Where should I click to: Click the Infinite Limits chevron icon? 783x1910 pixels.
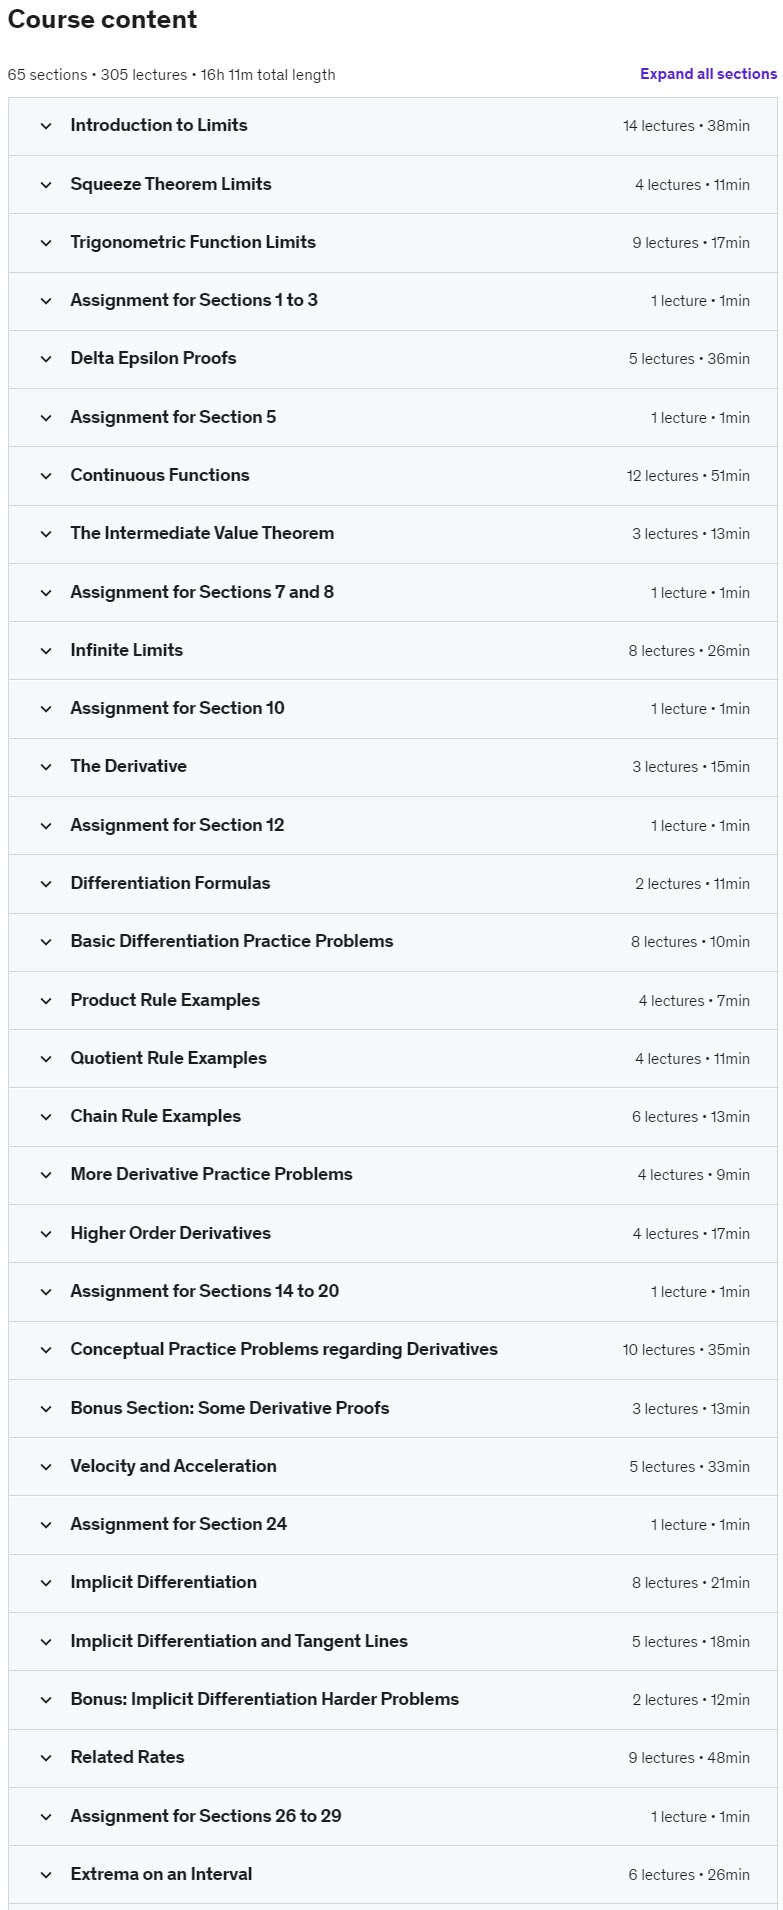46,651
